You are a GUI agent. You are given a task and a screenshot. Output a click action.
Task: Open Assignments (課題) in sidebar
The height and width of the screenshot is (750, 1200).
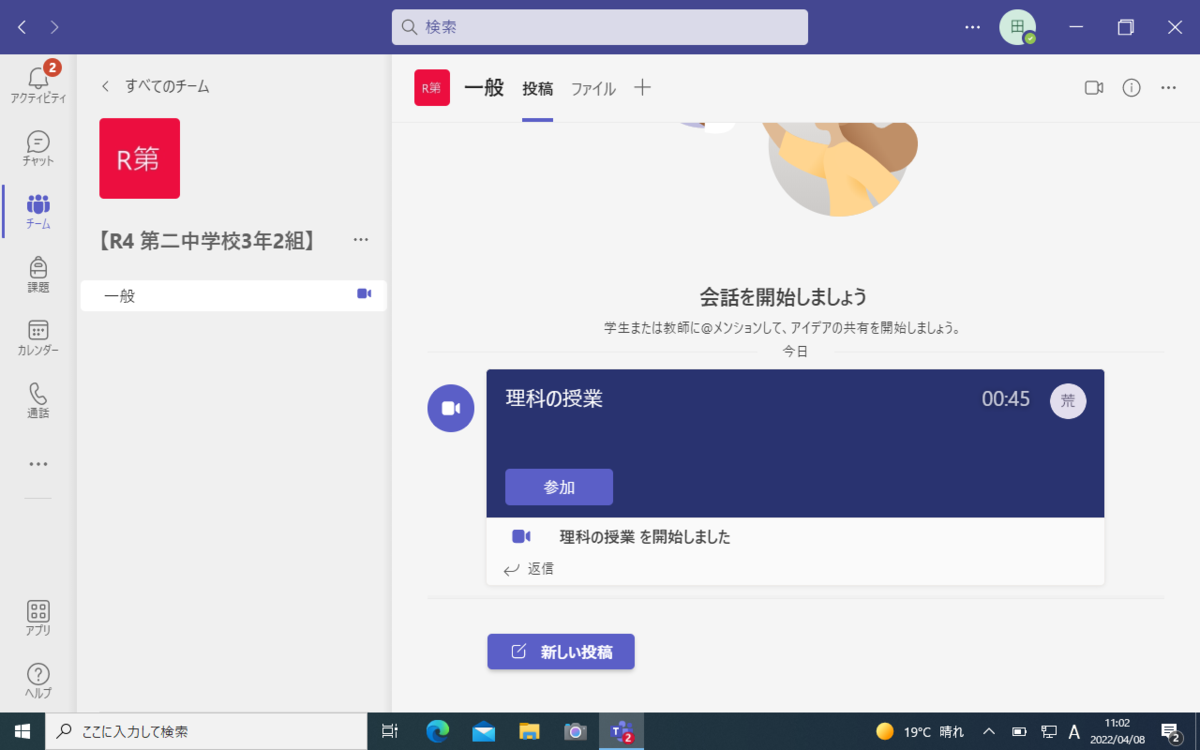(x=38, y=272)
